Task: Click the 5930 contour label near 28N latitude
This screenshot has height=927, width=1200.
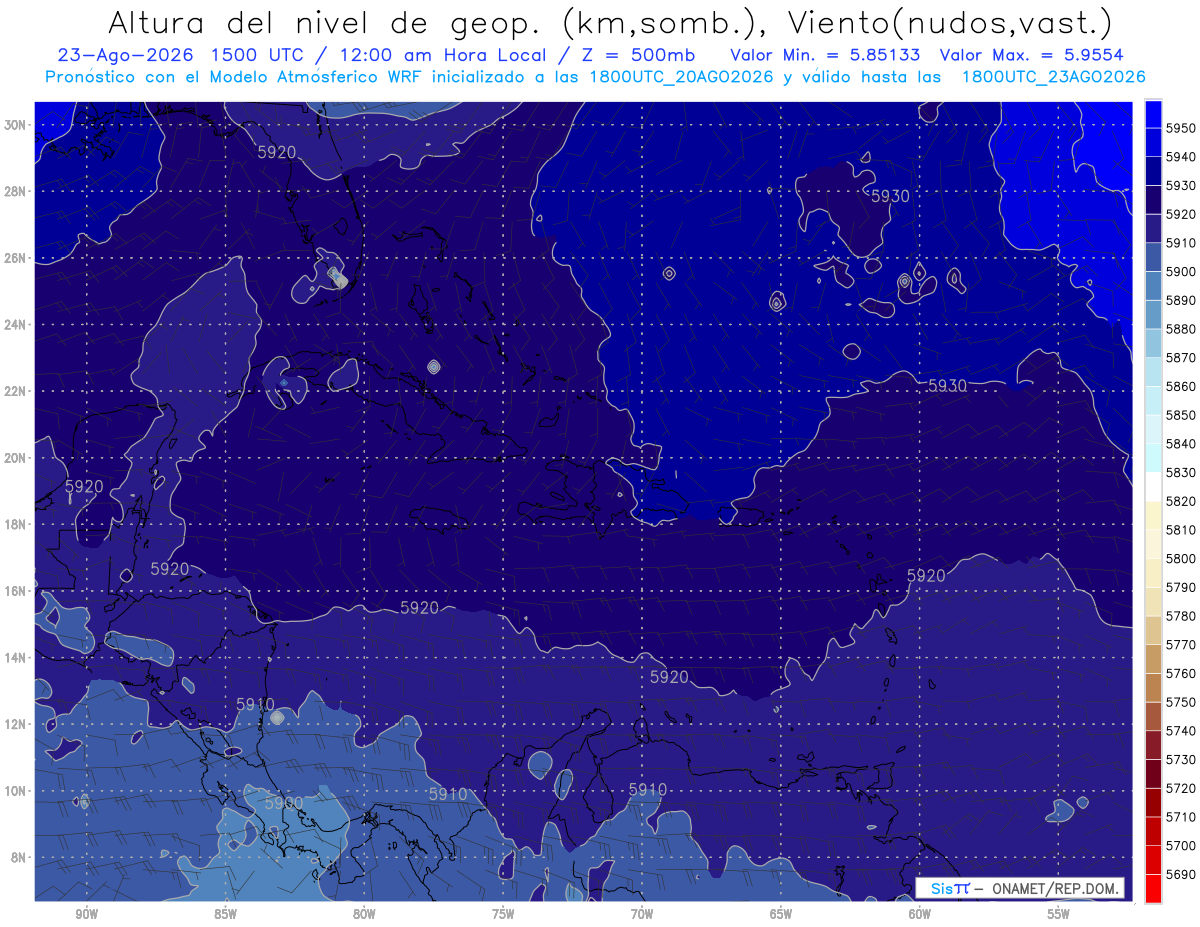Action: click(890, 196)
